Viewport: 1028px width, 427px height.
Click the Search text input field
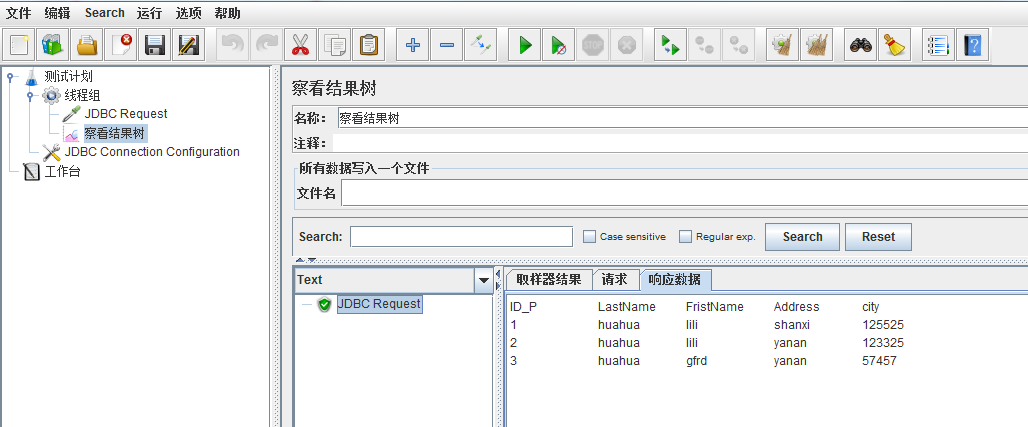point(462,237)
